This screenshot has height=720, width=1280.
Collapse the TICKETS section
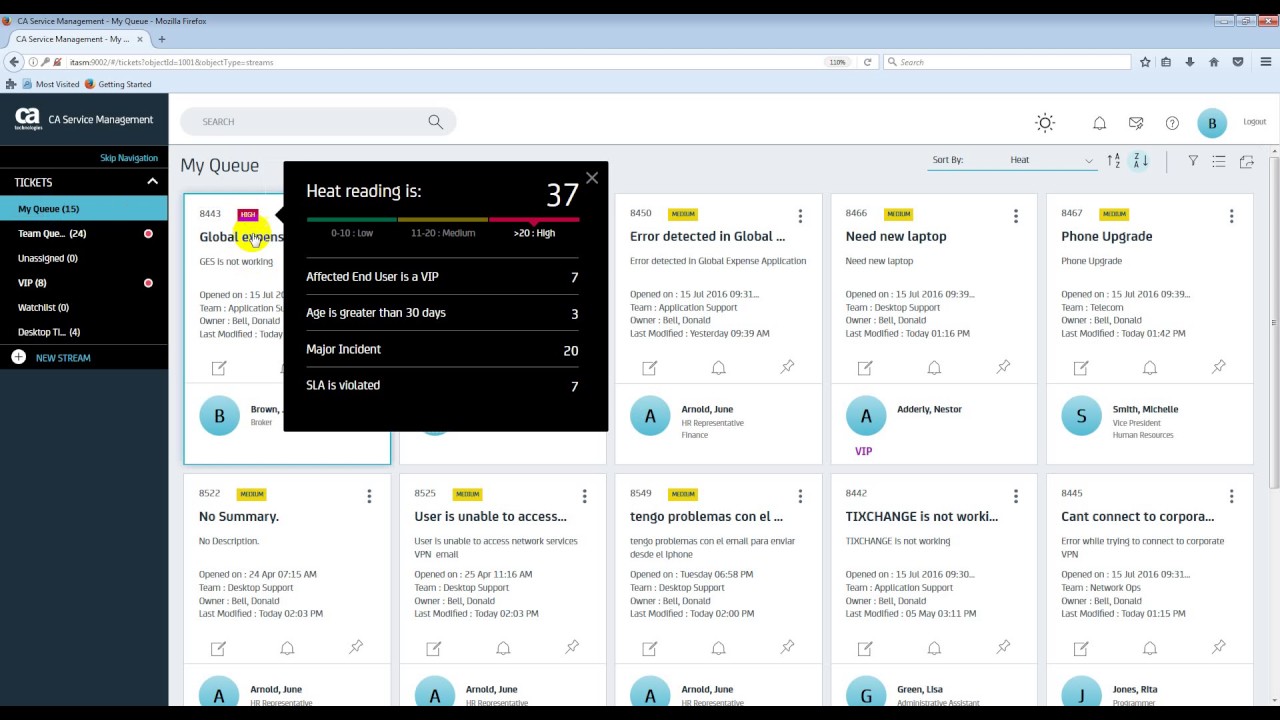152,182
